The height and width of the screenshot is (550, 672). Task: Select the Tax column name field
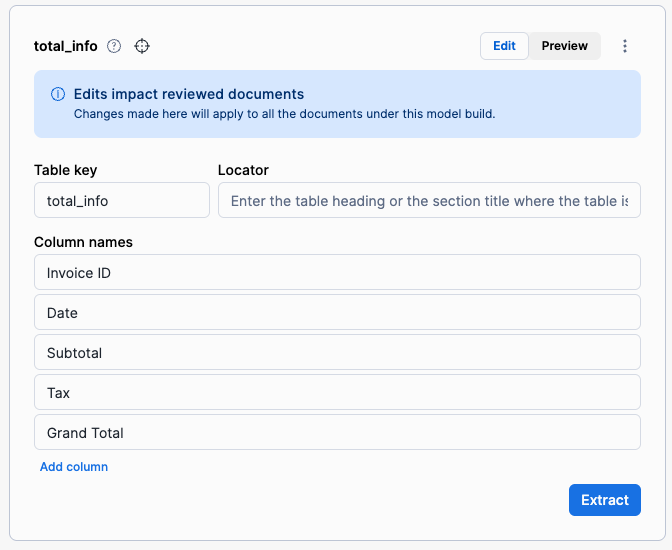(x=337, y=392)
